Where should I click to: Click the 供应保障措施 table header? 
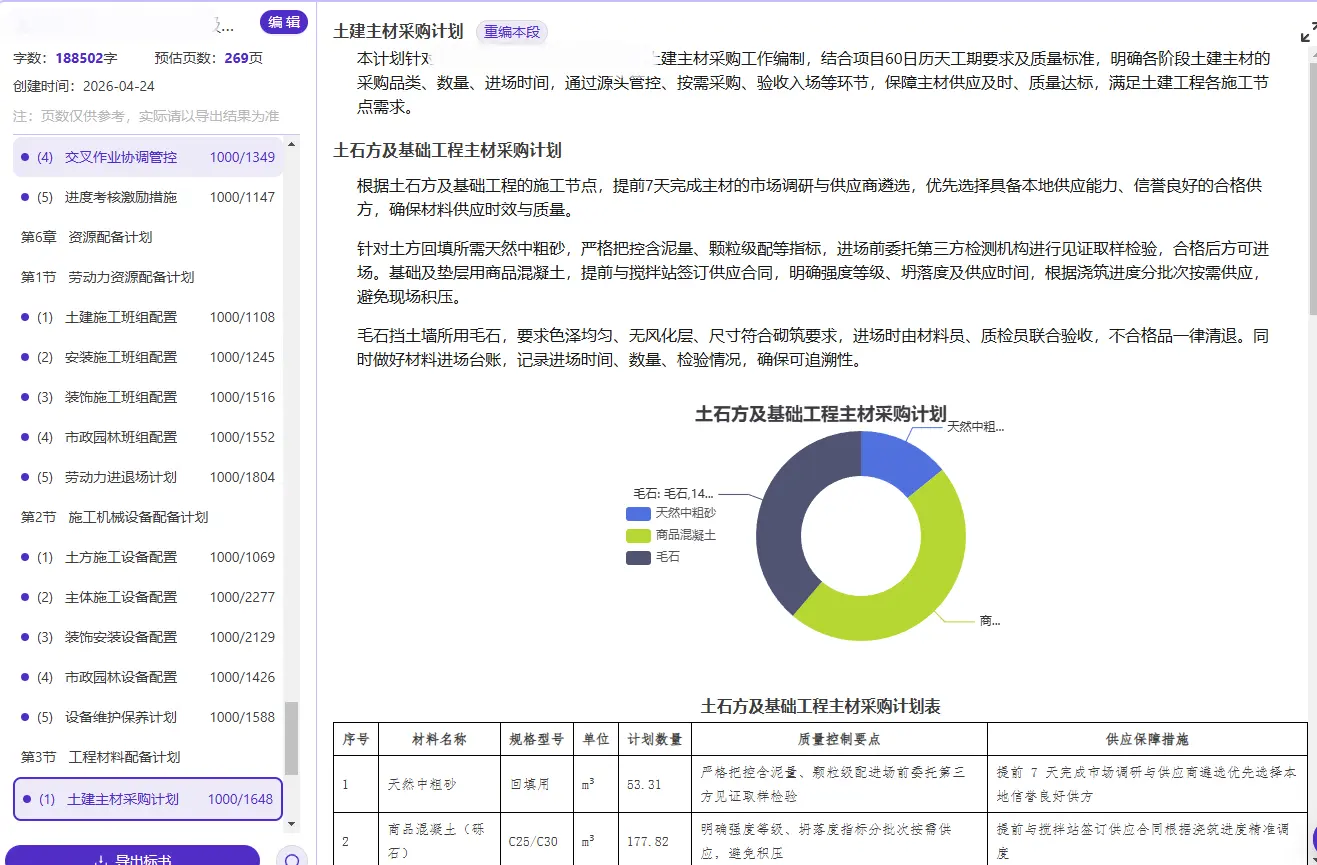point(1147,739)
